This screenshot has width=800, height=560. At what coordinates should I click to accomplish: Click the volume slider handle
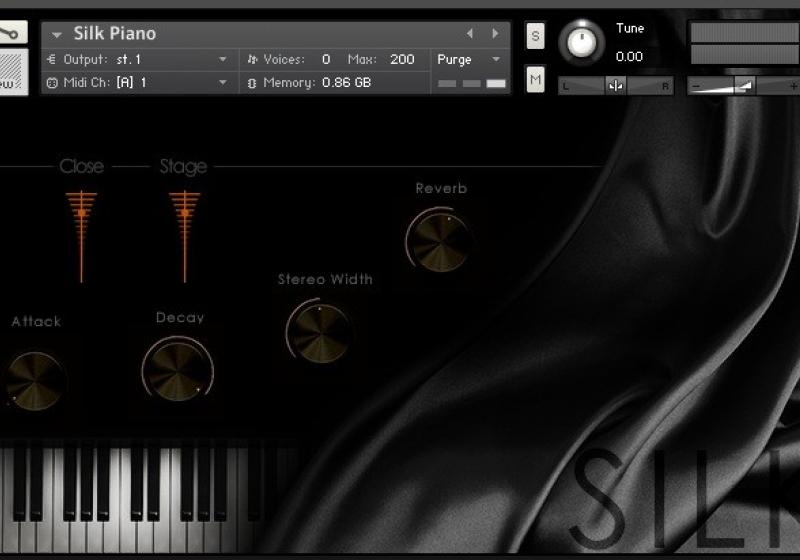(745, 86)
